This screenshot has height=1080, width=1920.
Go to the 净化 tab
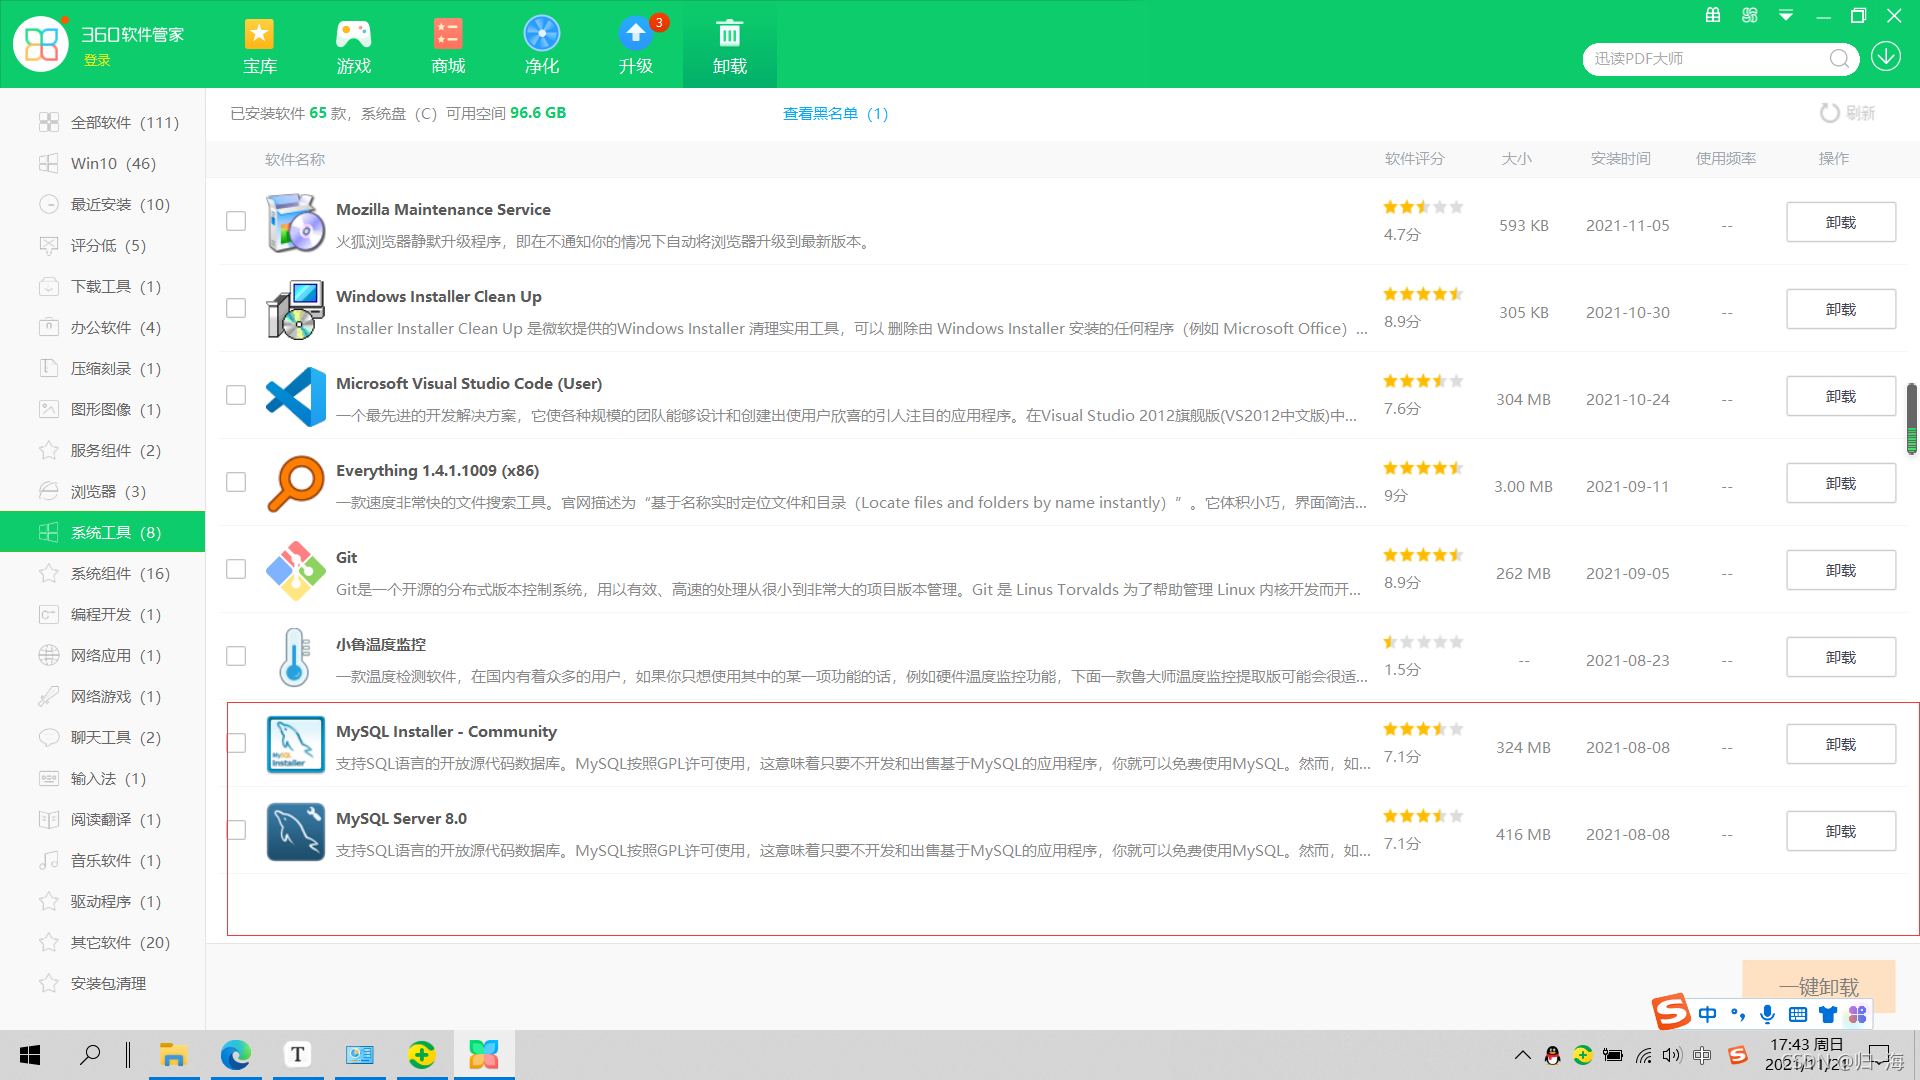[541, 46]
